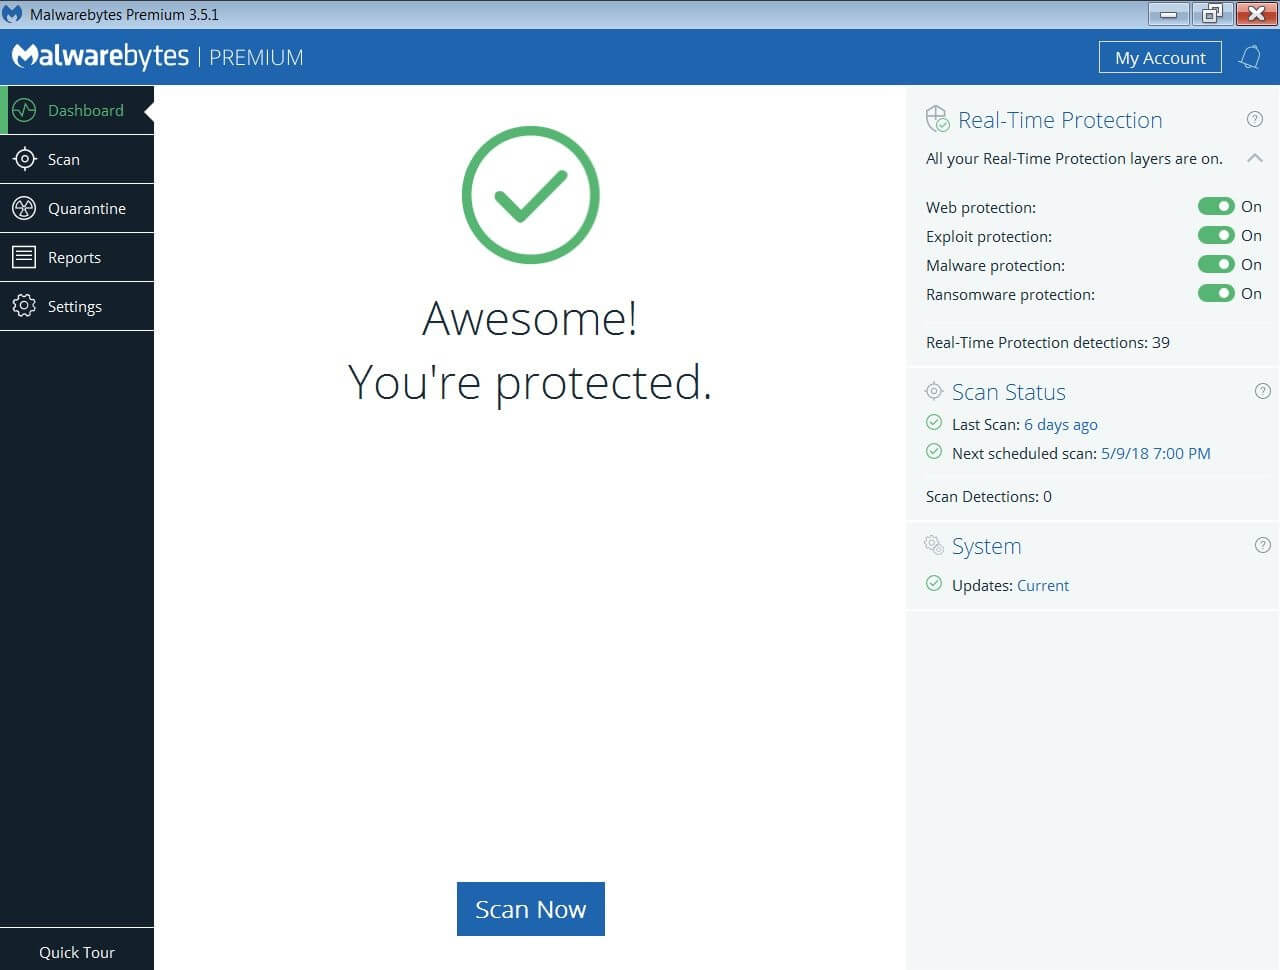Image resolution: width=1280 pixels, height=970 pixels.
Task: Restore down the Malwarebytes window
Action: (x=1212, y=14)
